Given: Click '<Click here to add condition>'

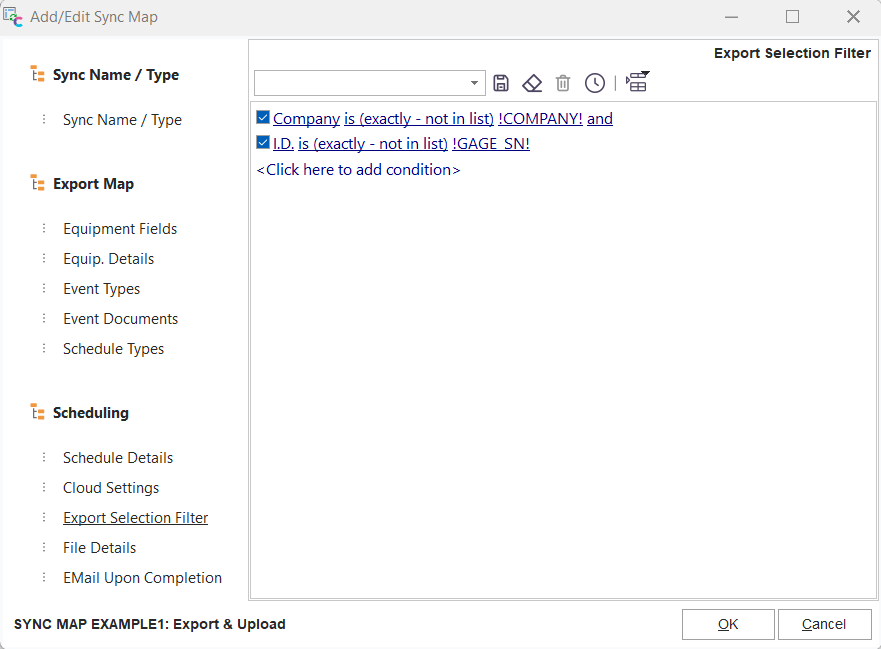Looking at the screenshot, I should coord(358,170).
